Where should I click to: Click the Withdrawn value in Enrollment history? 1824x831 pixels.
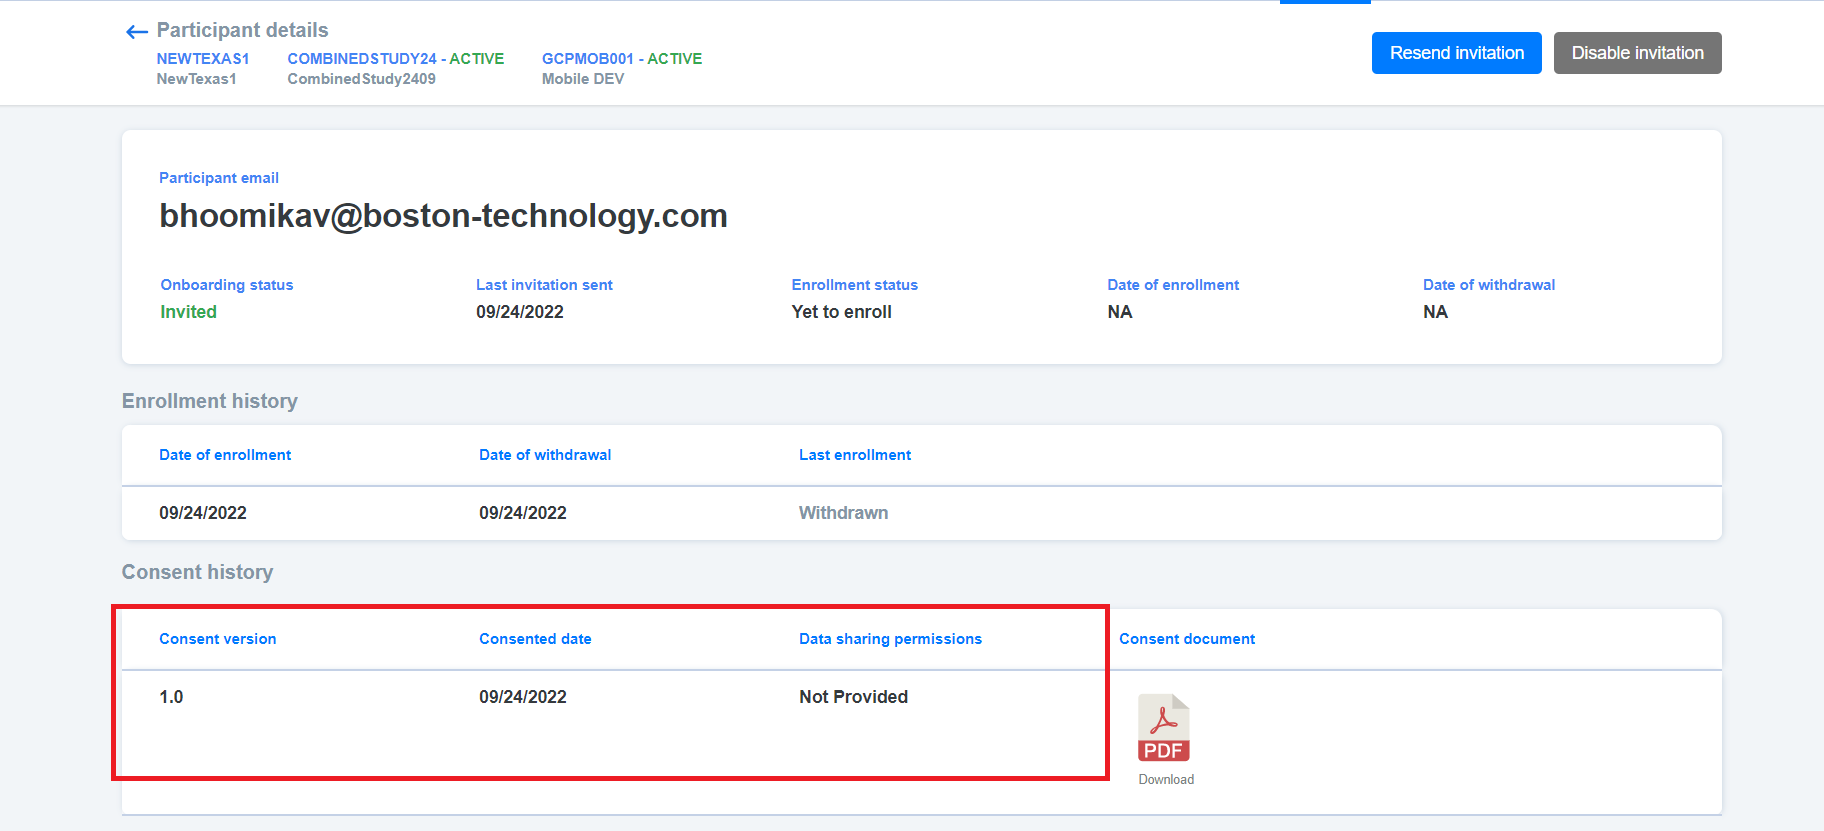click(843, 513)
